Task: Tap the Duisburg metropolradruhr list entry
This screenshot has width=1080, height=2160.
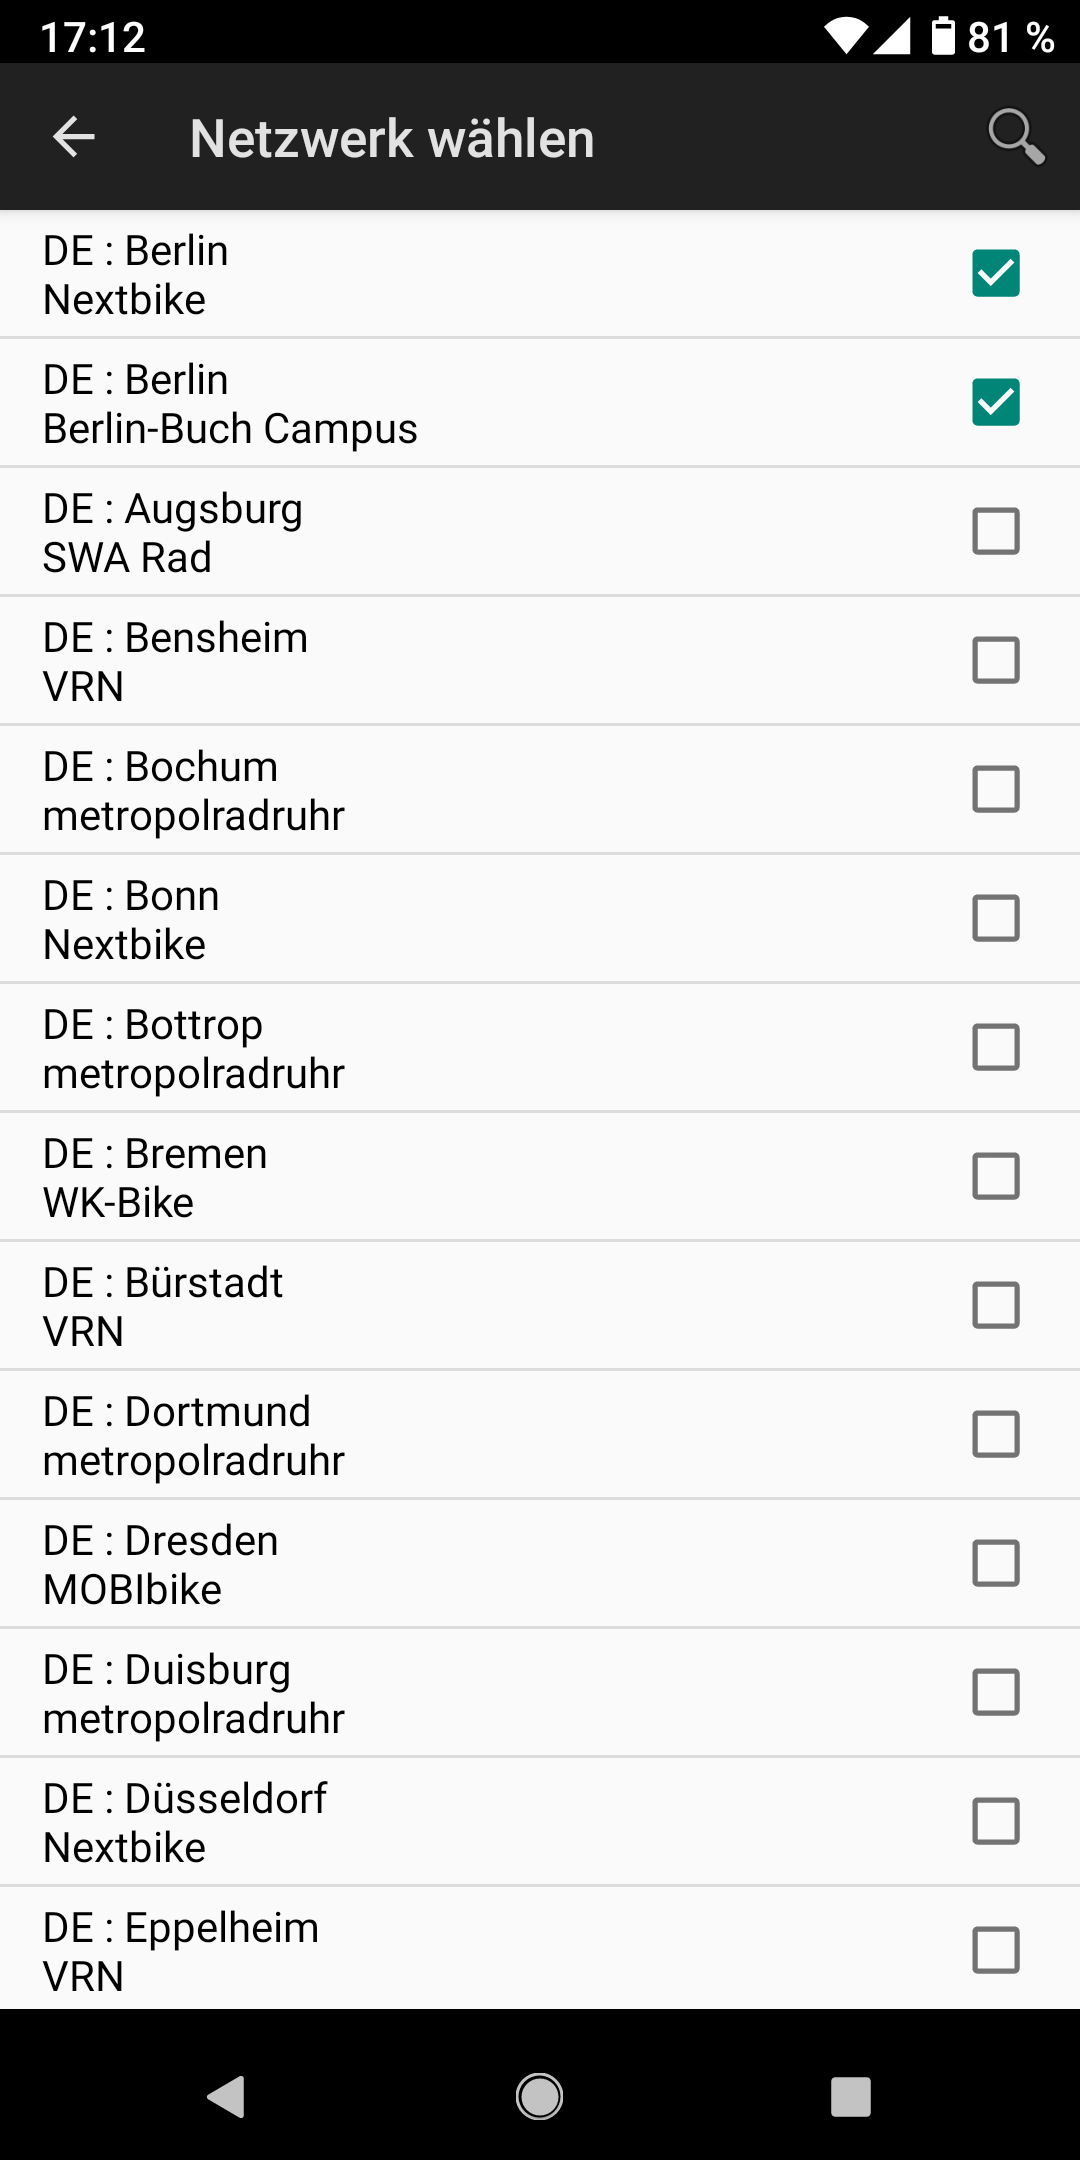Action: coord(400,1693)
